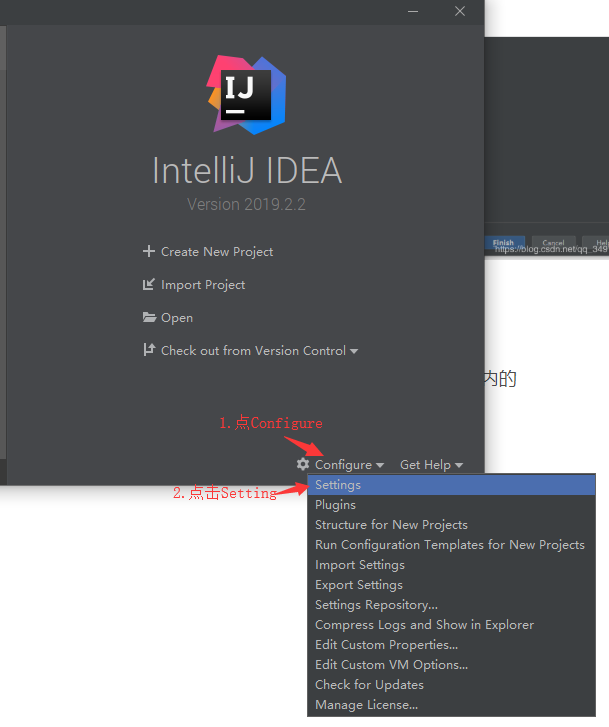
Task: Close the IntelliJ IDEA welcome window
Action: pyautogui.click(x=460, y=11)
